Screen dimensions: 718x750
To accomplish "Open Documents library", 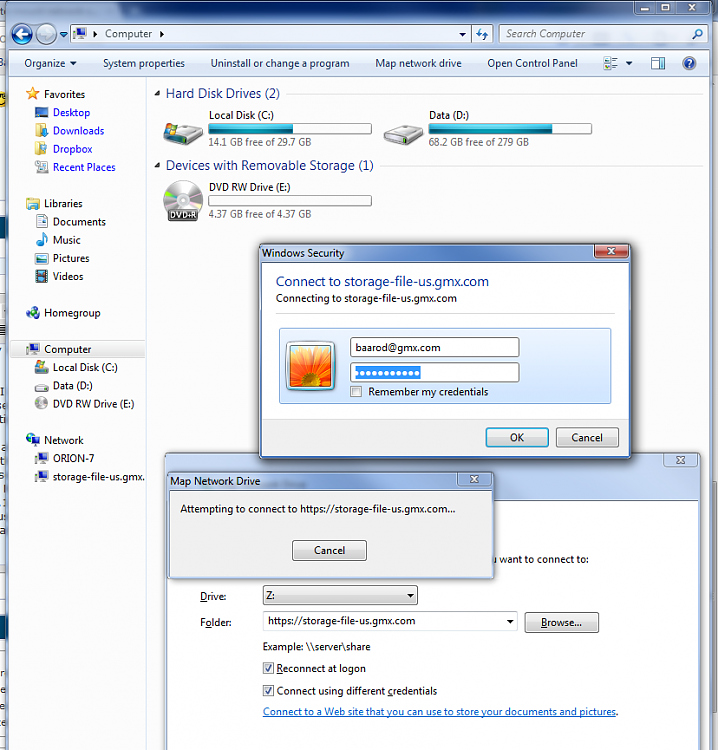I will click(x=79, y=221).
